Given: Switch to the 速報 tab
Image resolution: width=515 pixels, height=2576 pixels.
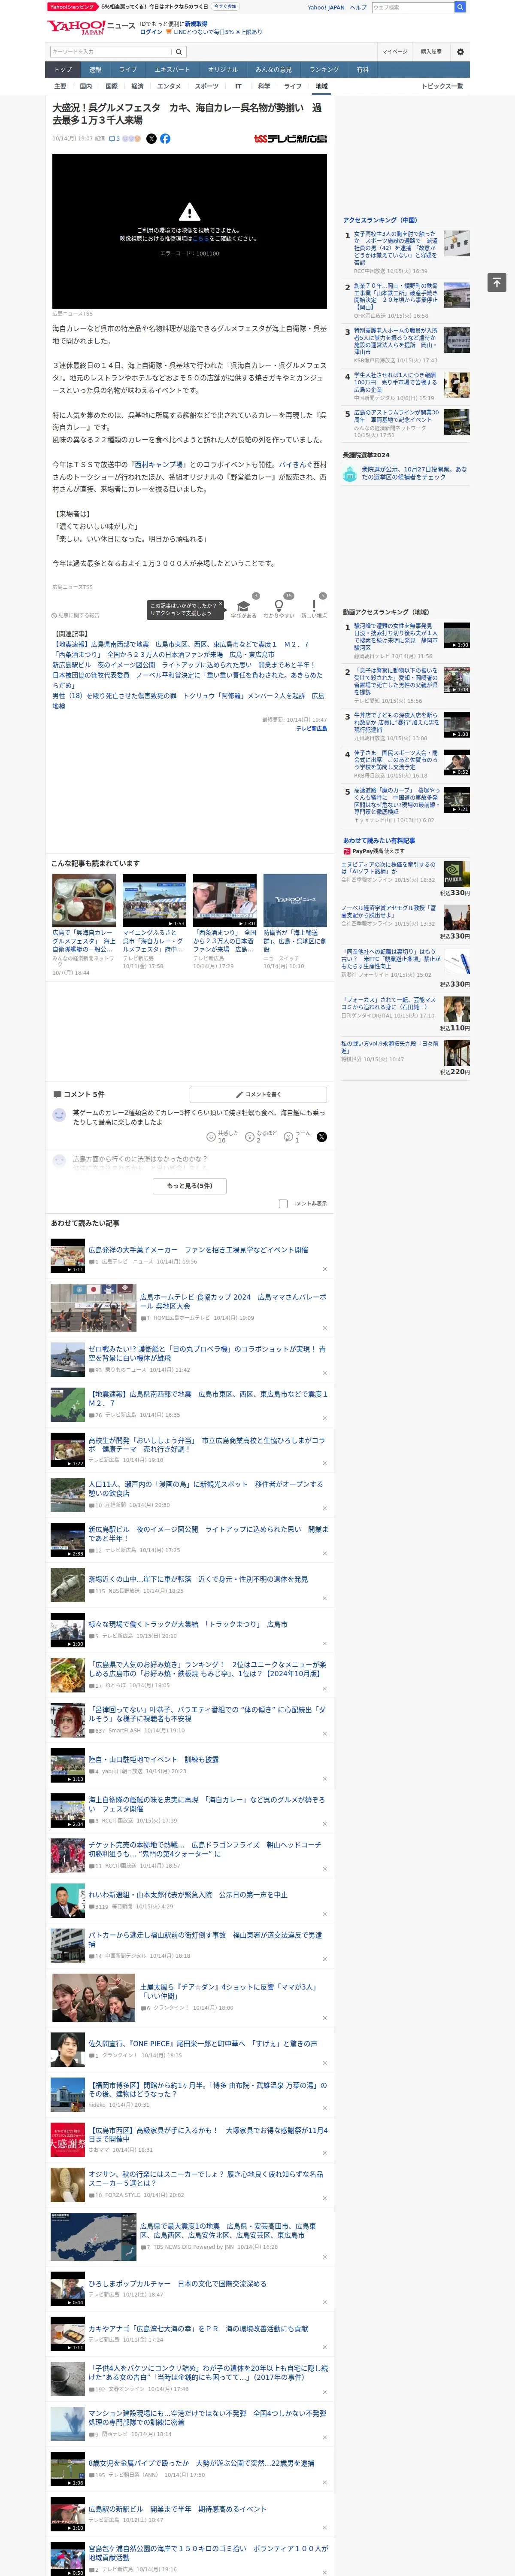Looking at the screenshot, I should (x=95, y=70).
